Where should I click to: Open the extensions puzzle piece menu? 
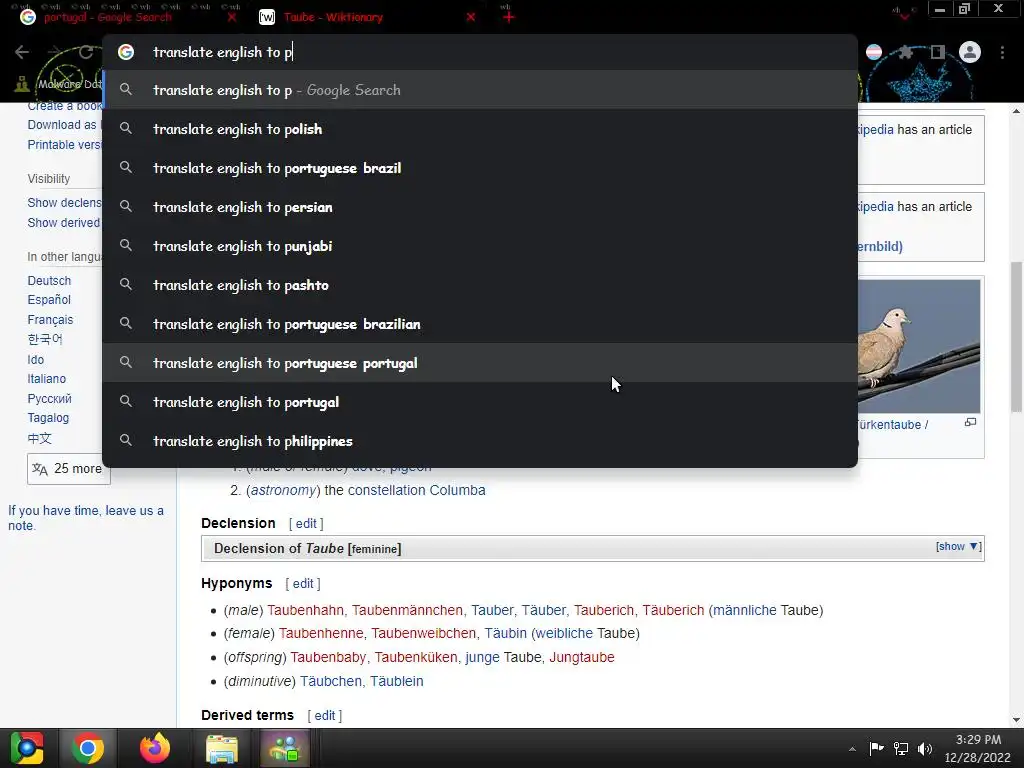coord(906,52)
